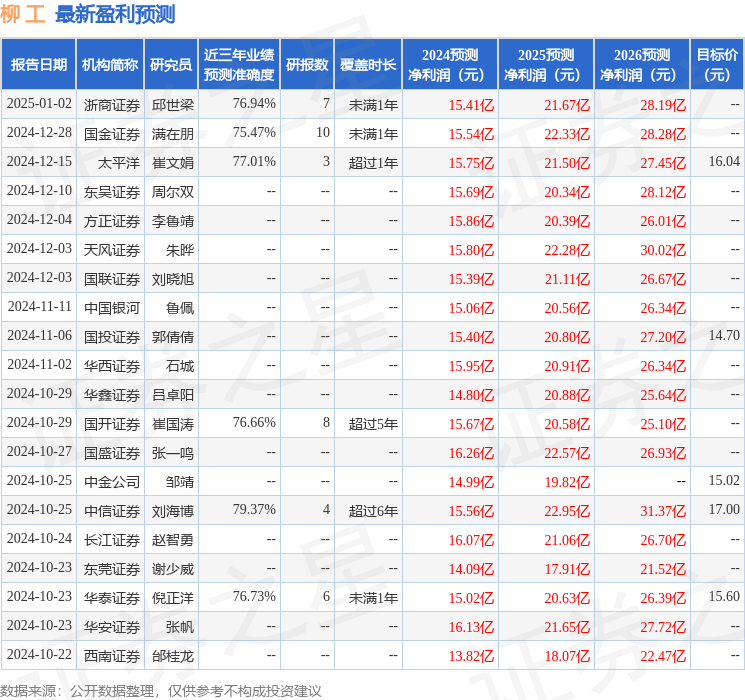Select researcher 邱世梁
Image resolution: width=745 pixels, height=700 pixels.
173,105
